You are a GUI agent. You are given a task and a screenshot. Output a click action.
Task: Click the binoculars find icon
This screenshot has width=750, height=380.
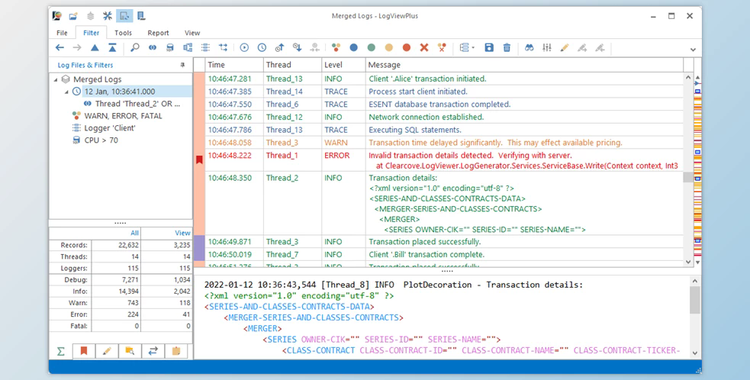point(529,47)
